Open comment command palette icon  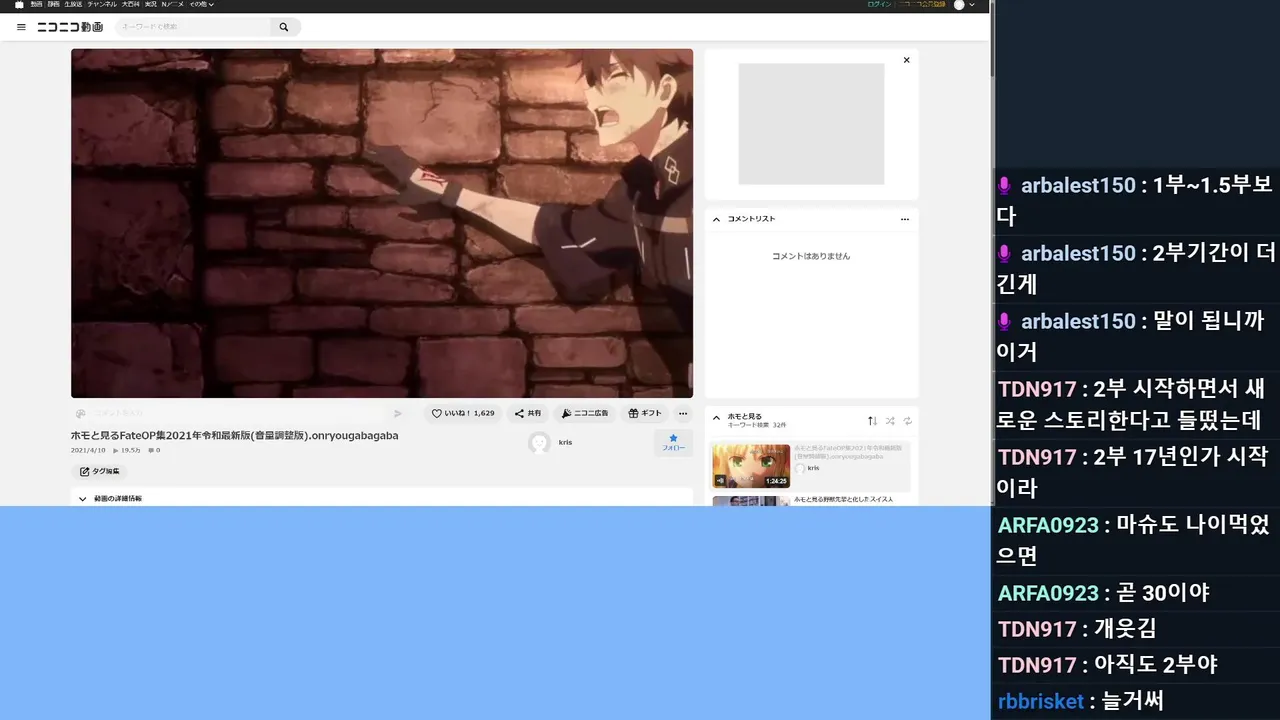pyautogui.click(x=80, y=413)
